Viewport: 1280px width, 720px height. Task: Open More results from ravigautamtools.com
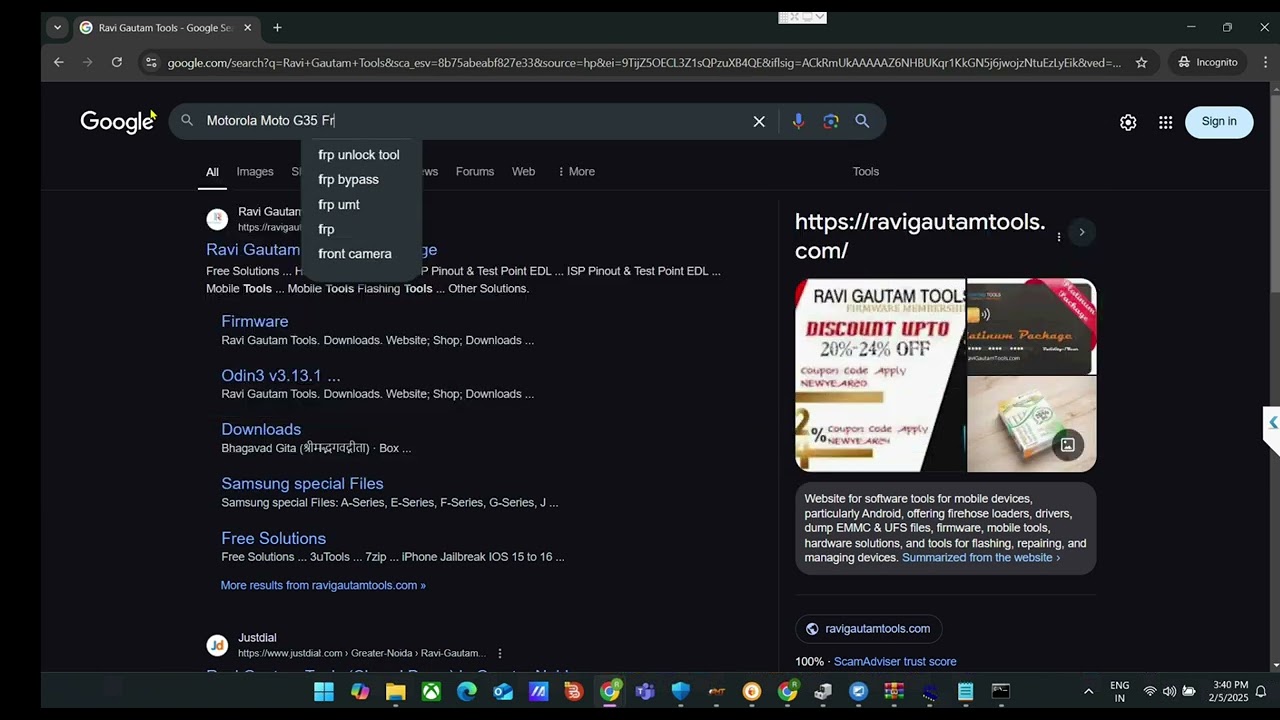[323, 586]
